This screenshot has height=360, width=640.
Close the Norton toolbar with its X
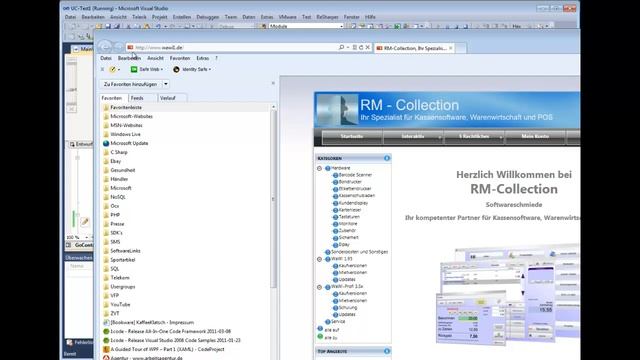(x=102, y=69)
